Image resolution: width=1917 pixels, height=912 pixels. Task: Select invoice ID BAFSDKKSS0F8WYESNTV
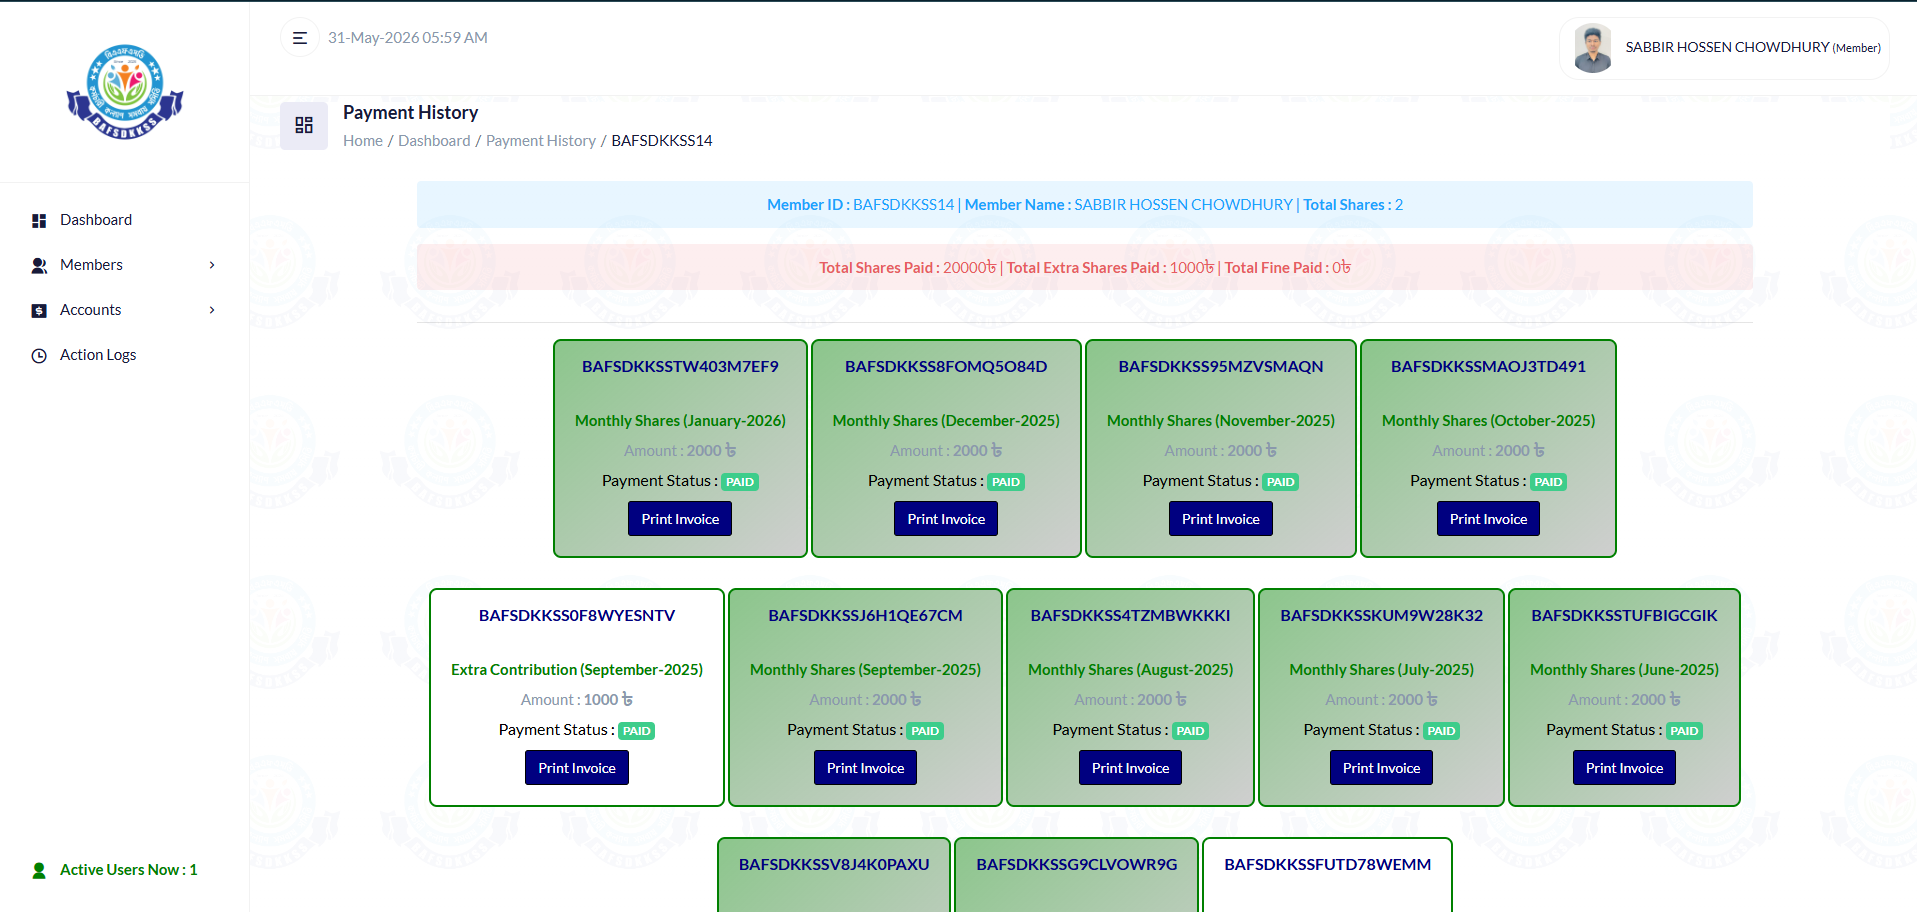(577, 615)
